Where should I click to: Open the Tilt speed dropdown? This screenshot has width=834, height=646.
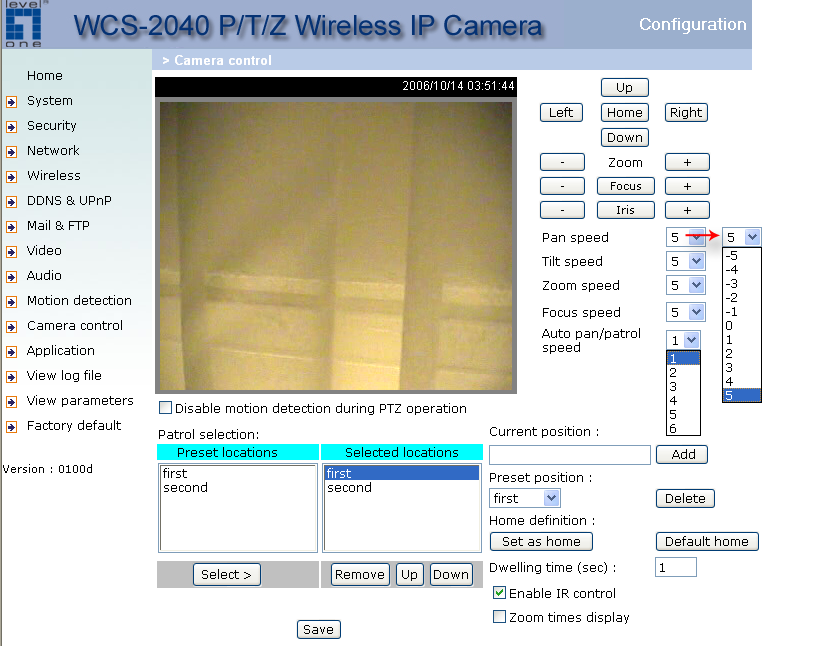[686, 261]
